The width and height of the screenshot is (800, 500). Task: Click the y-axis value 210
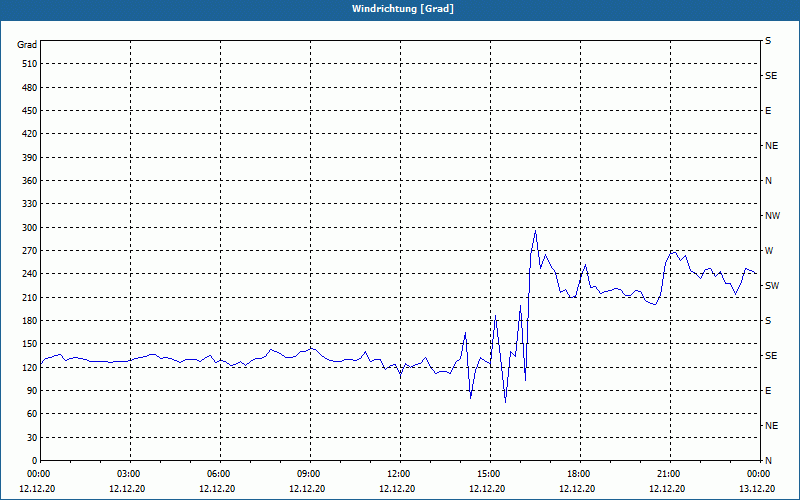pos(30,297)
